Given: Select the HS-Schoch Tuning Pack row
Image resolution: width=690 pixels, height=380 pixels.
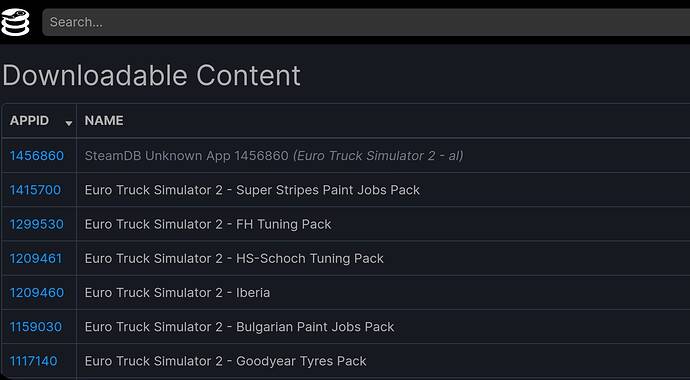Looking at the screenshot, I should pyautogui.click(x=345, y=258).
